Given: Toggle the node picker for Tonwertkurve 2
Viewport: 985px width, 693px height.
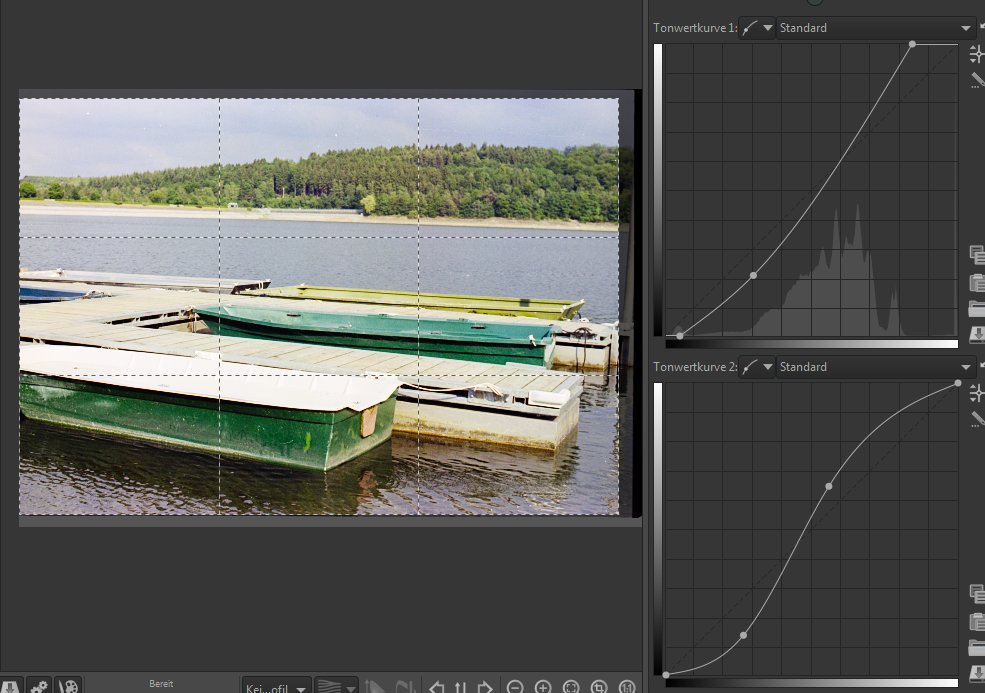Looking at the screenshot, I should click(977, 394).
